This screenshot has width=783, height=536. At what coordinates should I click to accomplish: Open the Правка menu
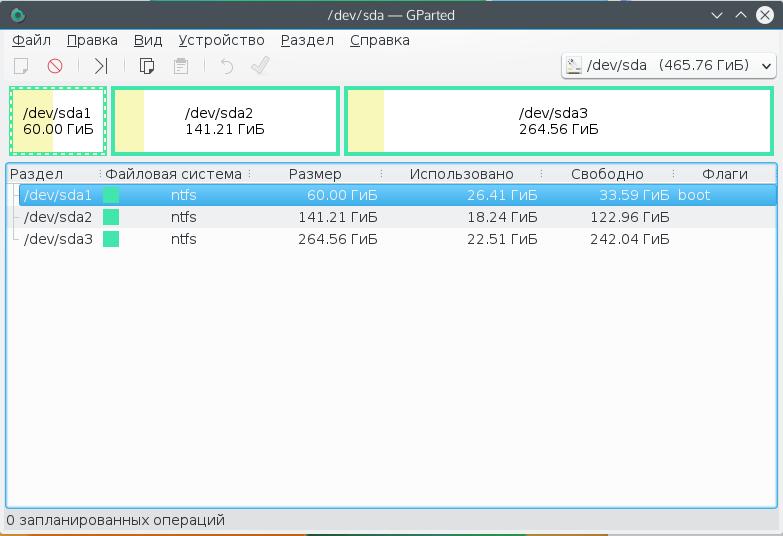pos(92,40)
